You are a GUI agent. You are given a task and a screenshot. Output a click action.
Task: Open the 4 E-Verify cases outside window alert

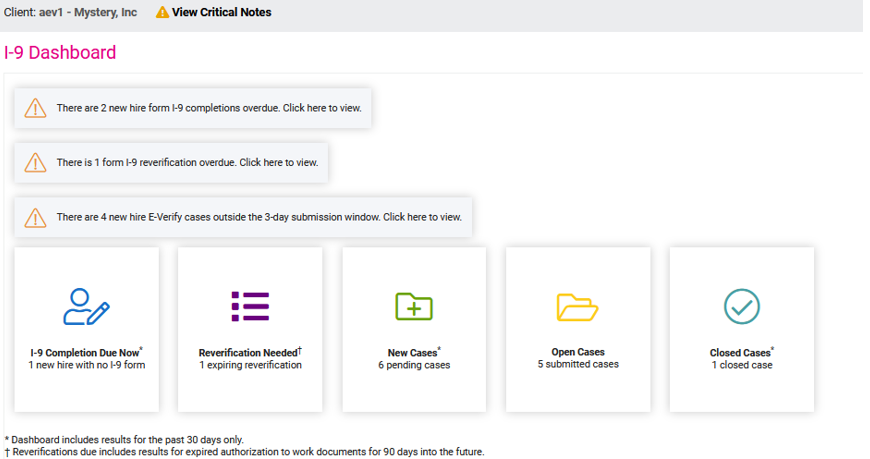click(243, 218)
